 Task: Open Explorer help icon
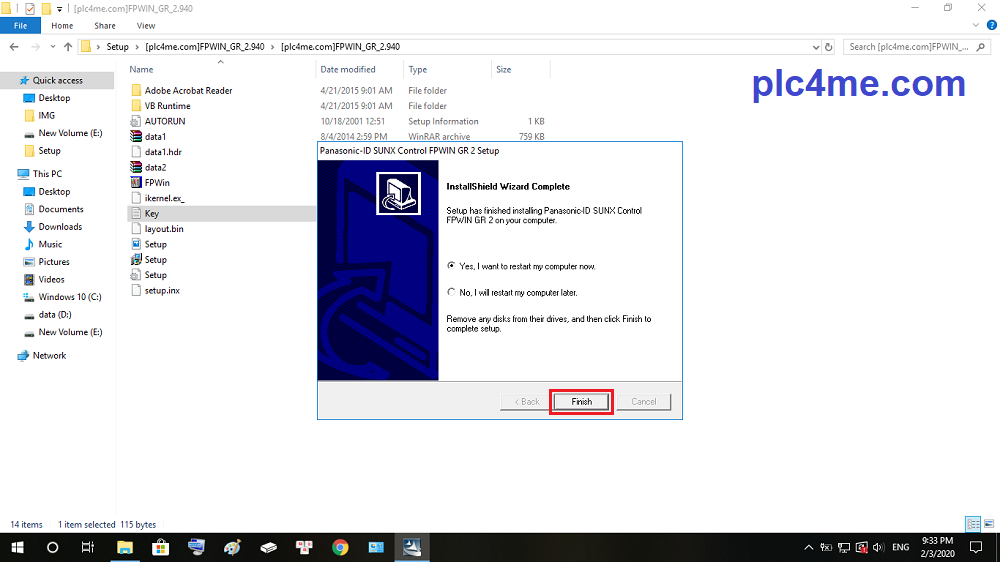991,26
